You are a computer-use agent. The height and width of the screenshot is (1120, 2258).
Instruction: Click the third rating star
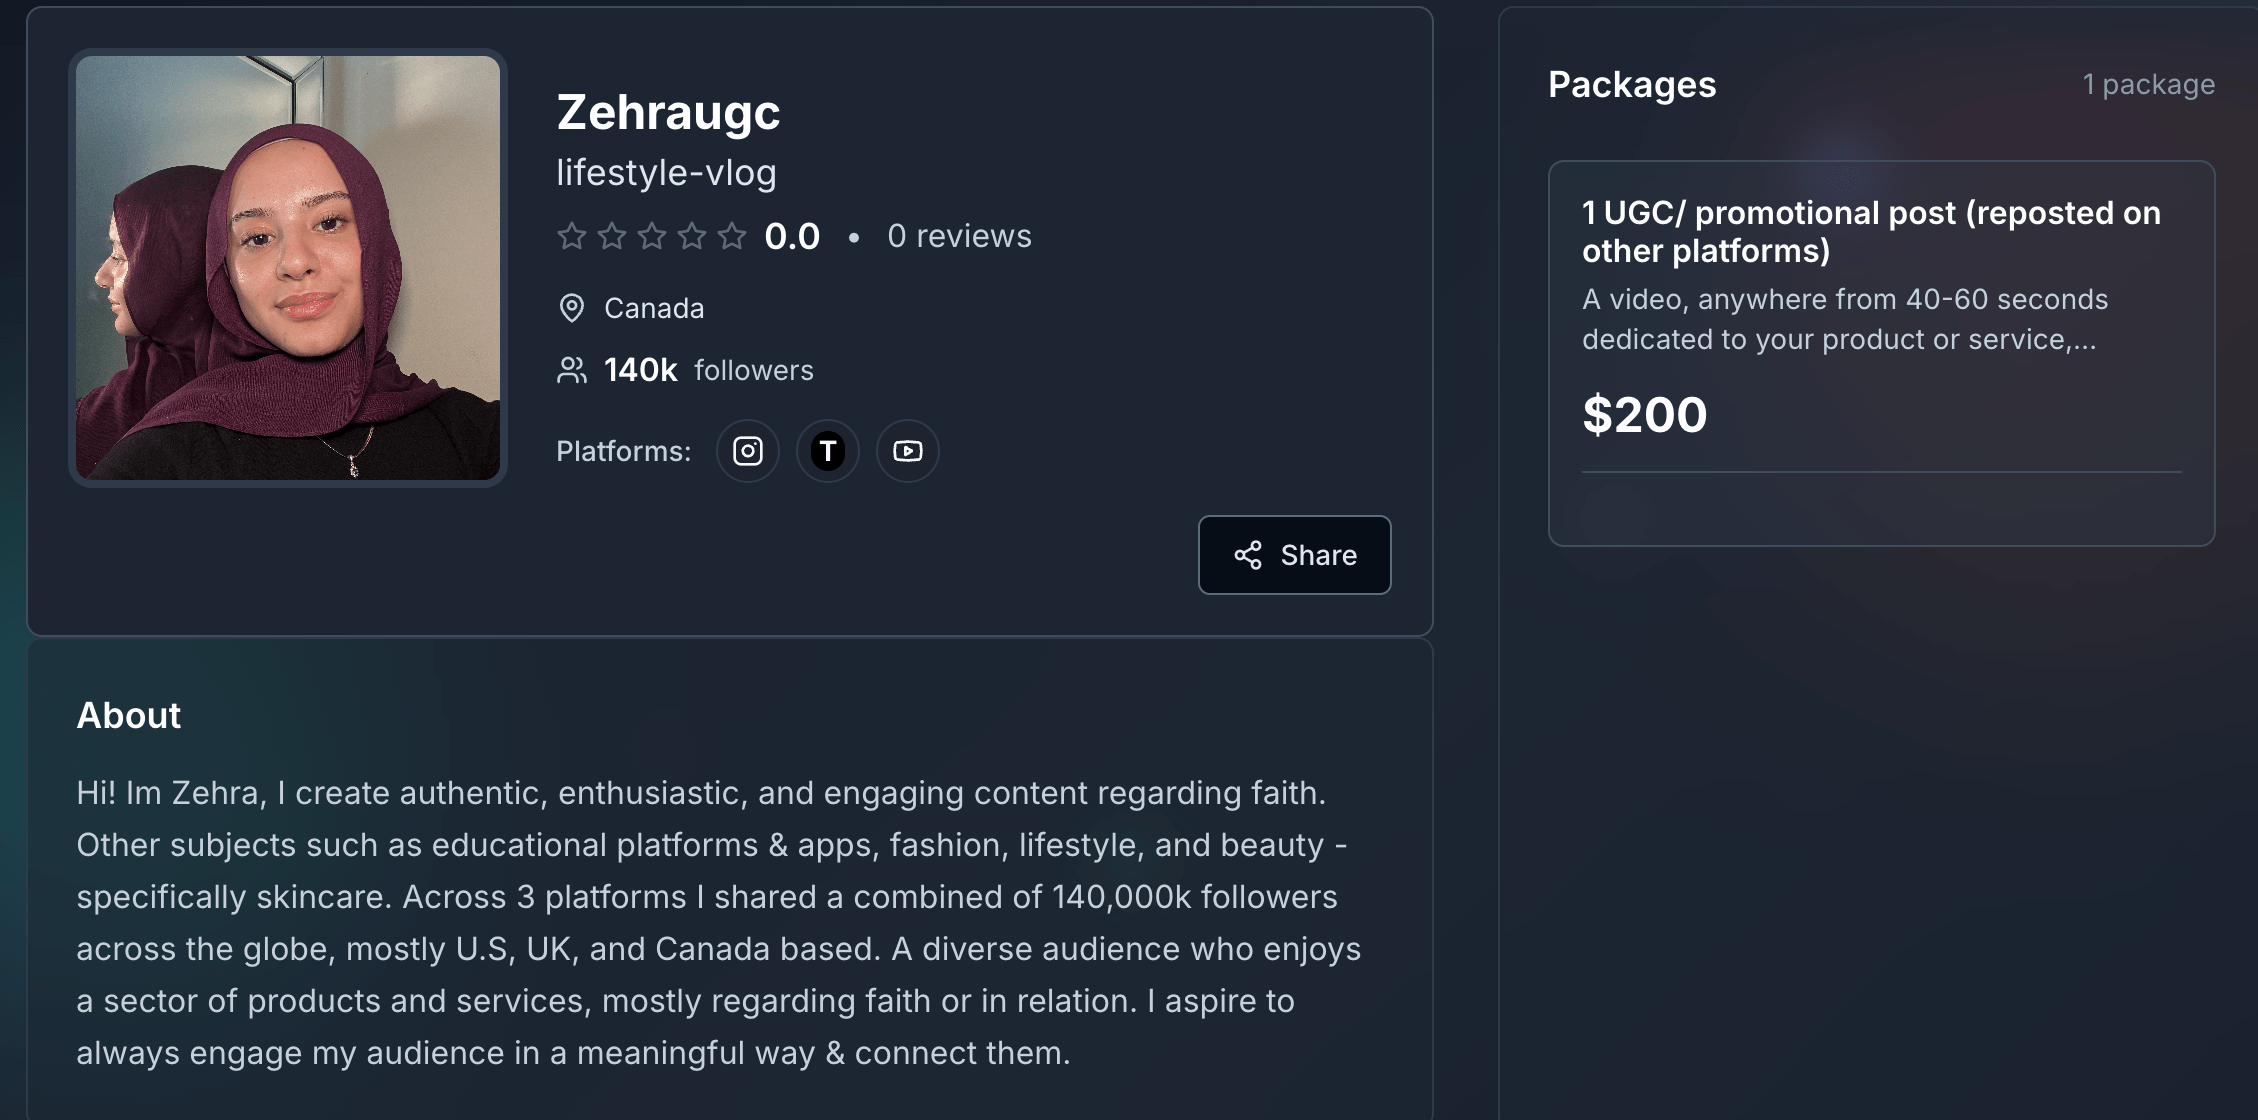tap(652, 236)
